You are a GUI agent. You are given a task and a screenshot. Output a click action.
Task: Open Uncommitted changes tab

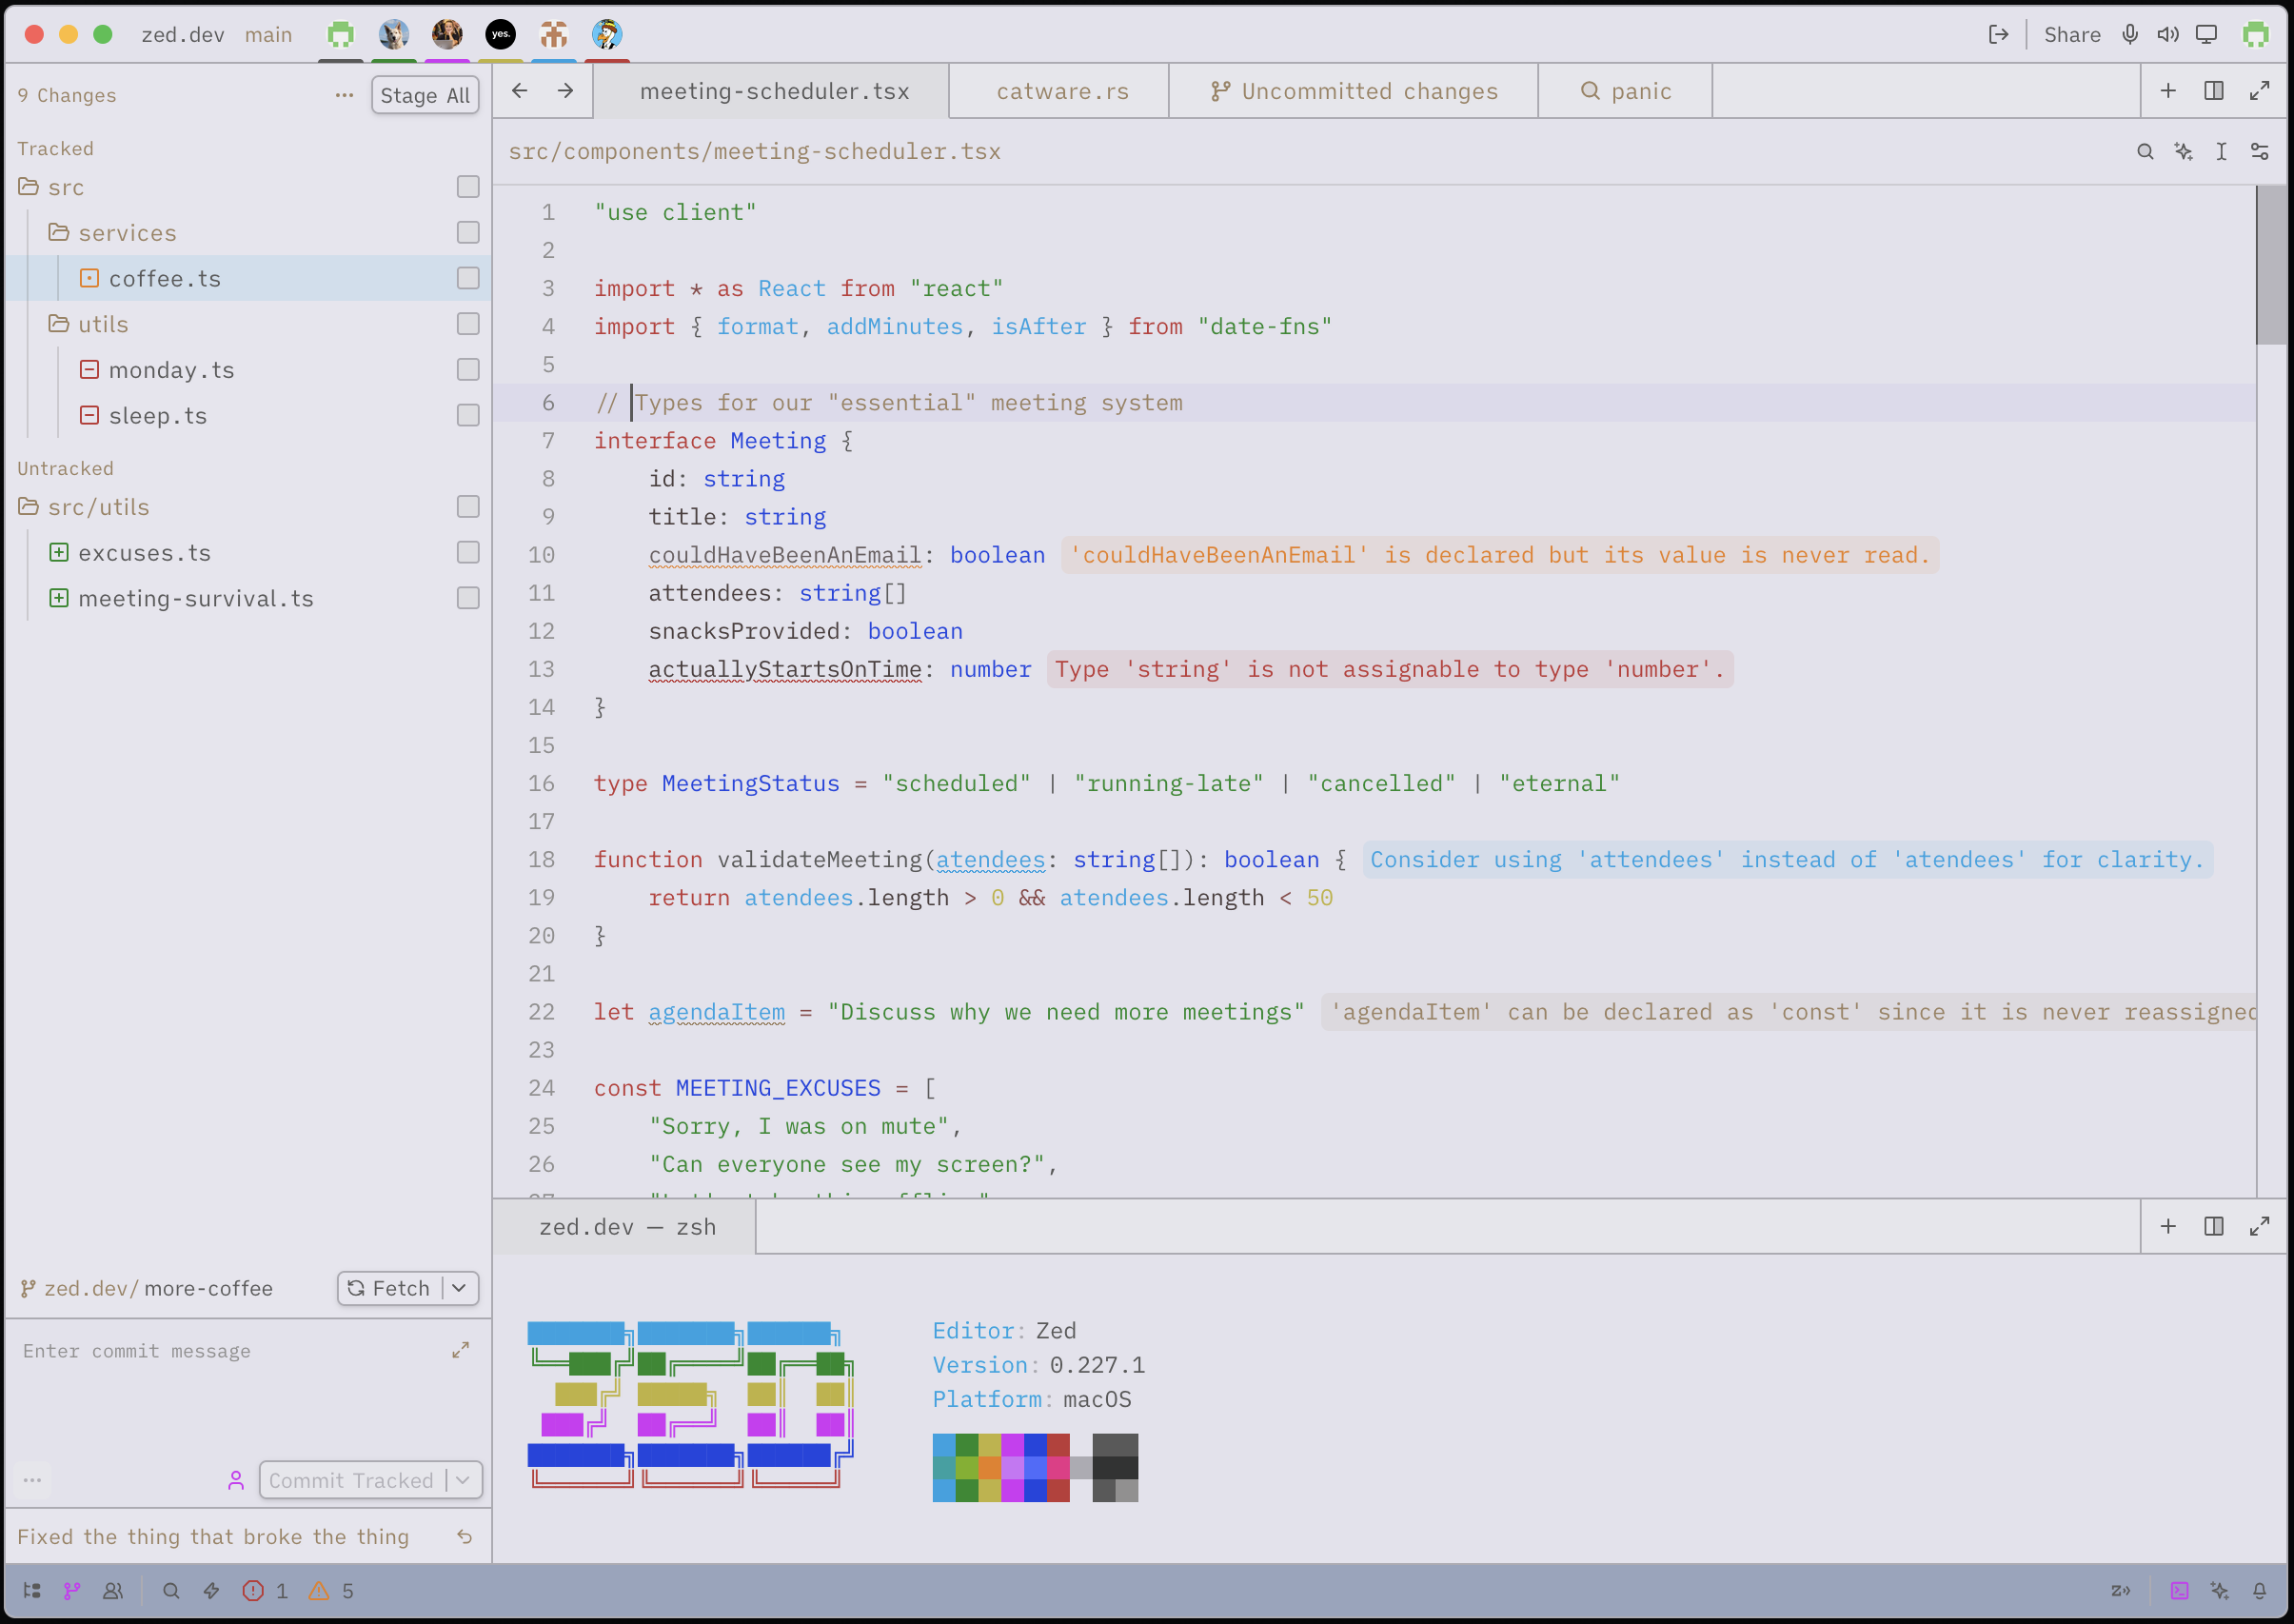point(1354,91)
